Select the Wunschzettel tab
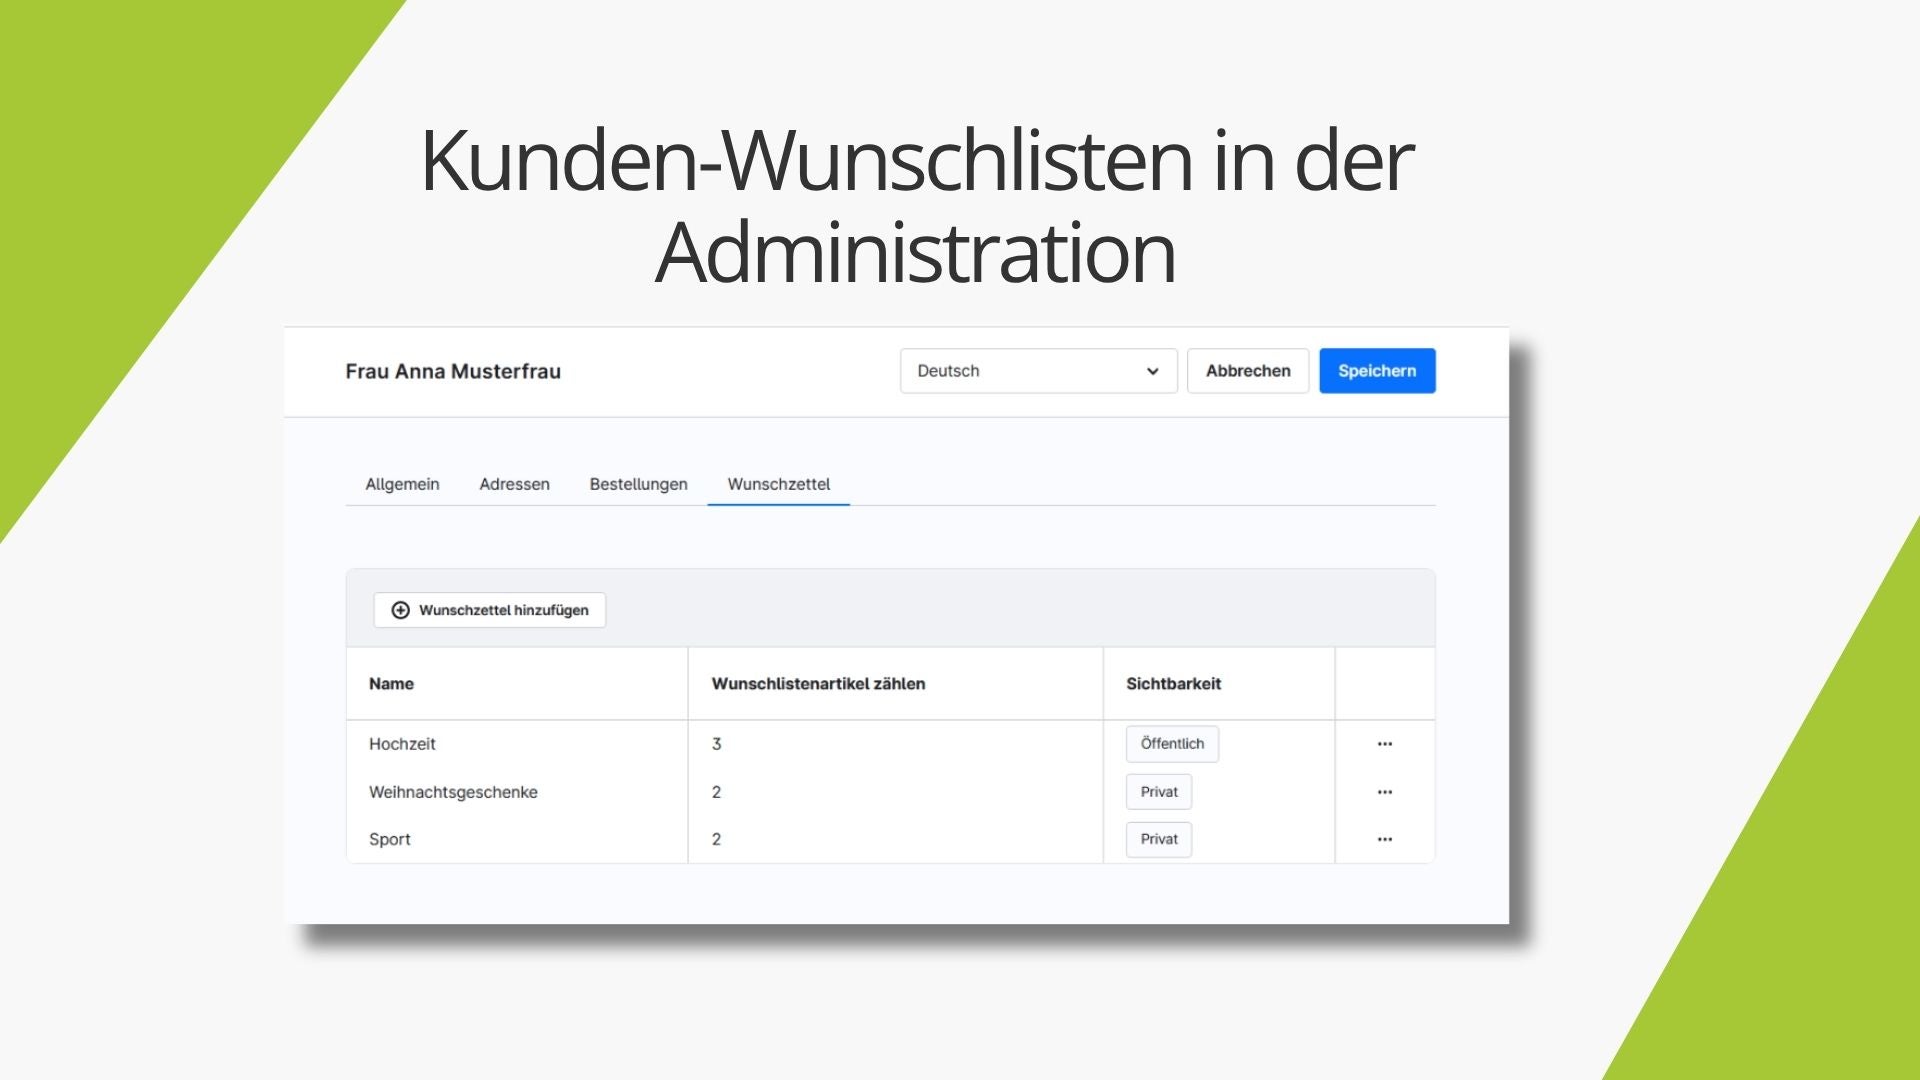1920x1080 pixels. point(779,484)
